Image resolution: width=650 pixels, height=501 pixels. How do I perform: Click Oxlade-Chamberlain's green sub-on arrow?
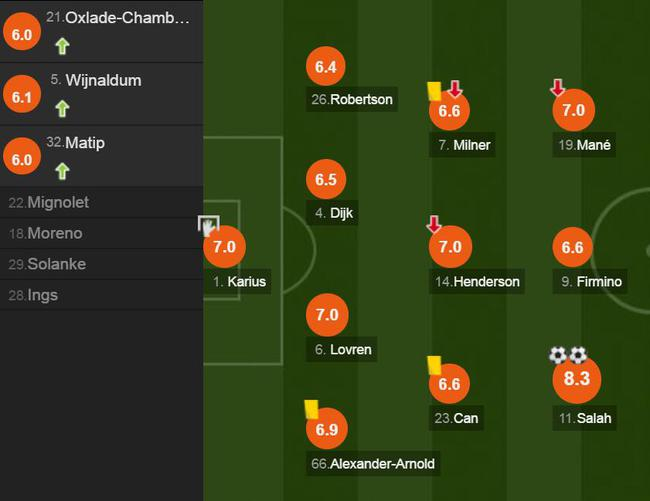point(62,45)
